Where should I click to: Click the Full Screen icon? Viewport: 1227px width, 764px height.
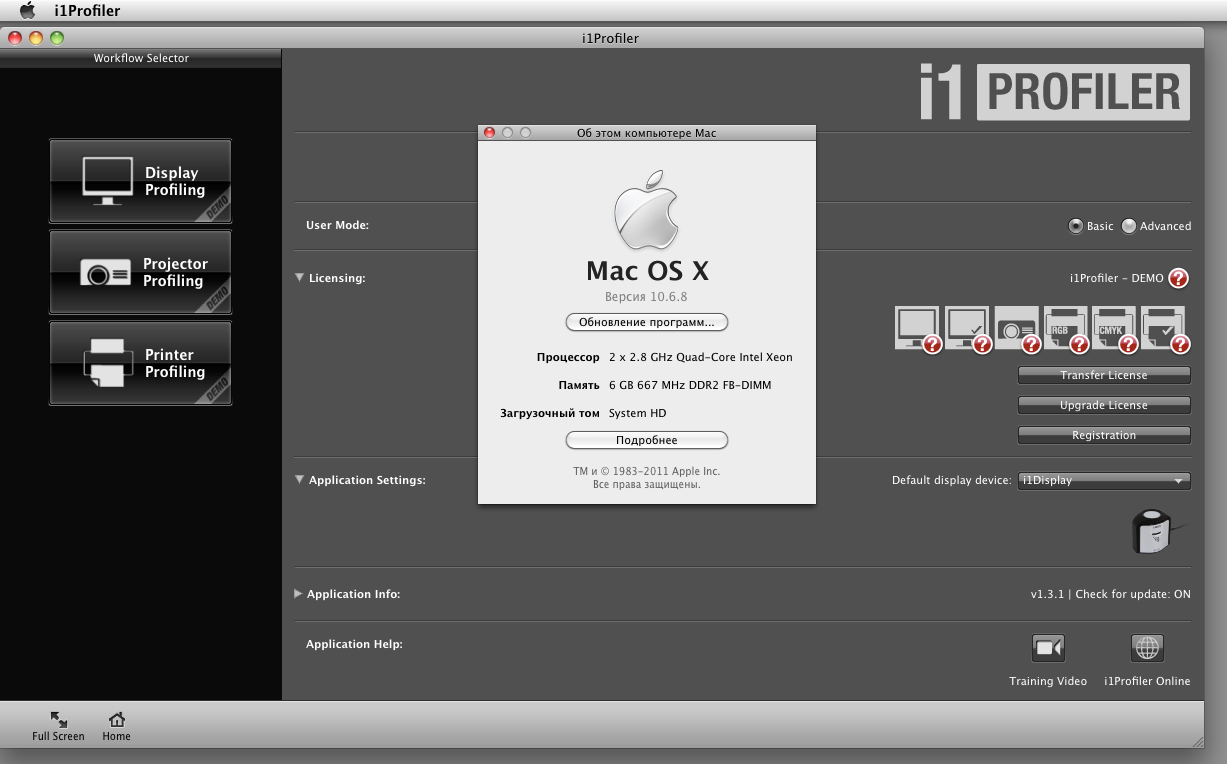coord(58,720)
